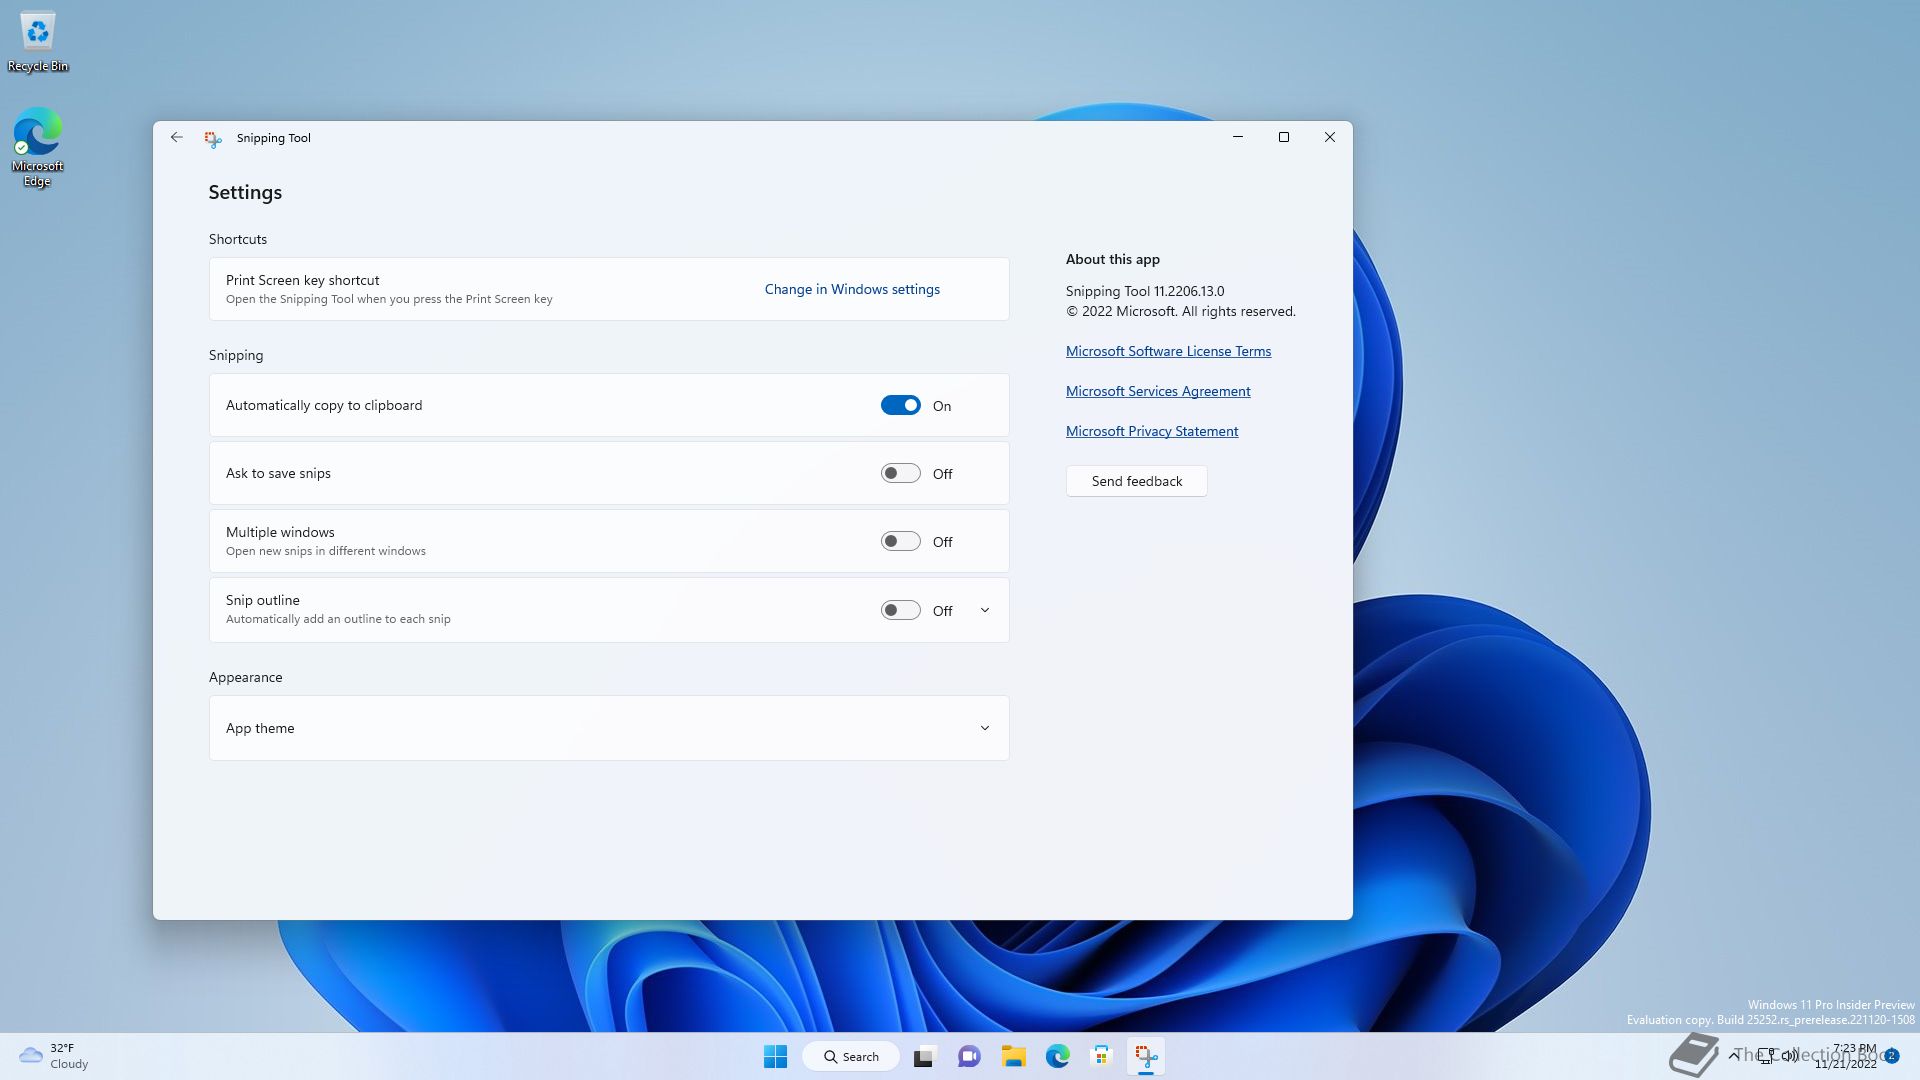The height and width of the screenshot is (1080, 1920).
Task: Show hidden system tray icons
Action: coord(1734,1056)
